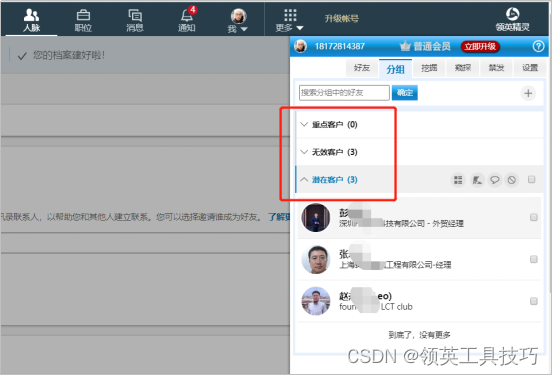
Task: Click the 升级帐号 link
Action: point(341,18)
